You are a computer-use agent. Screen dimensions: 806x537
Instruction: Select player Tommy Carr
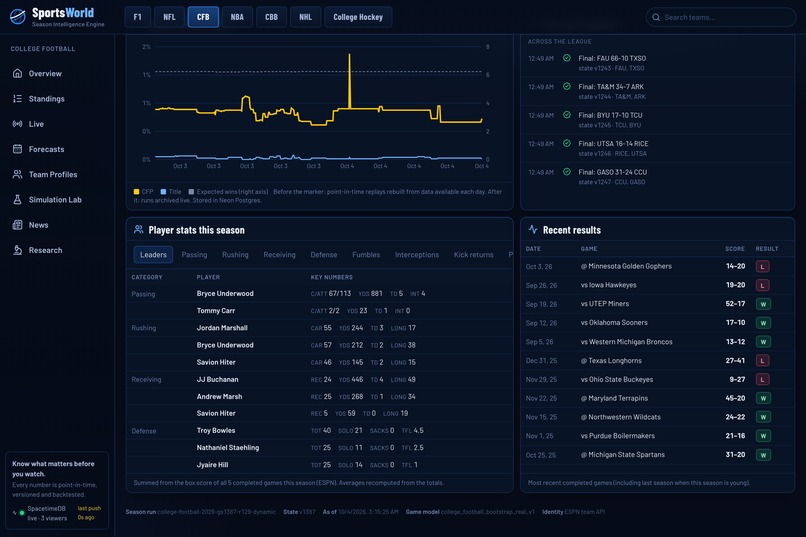(215, 310)
